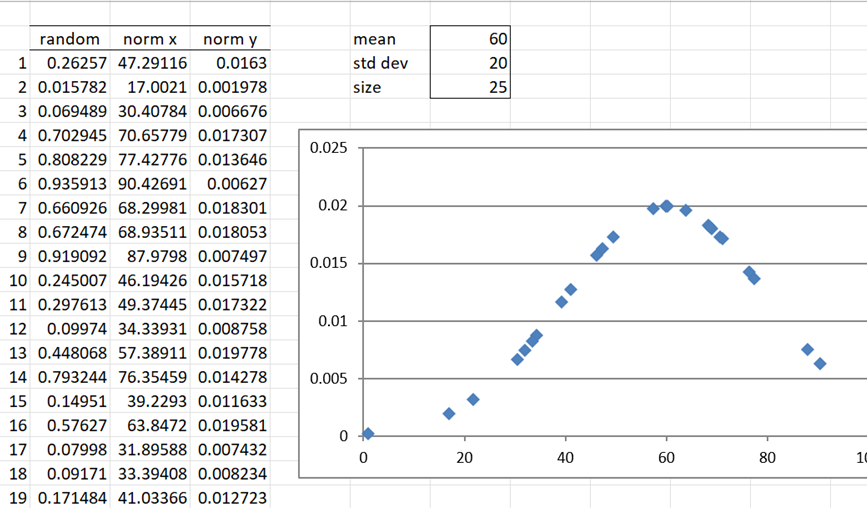The width and height of the screenshot is (867, 508).
Task: Select the 0.025 label on the vertical axis
Action: [328, 148]
